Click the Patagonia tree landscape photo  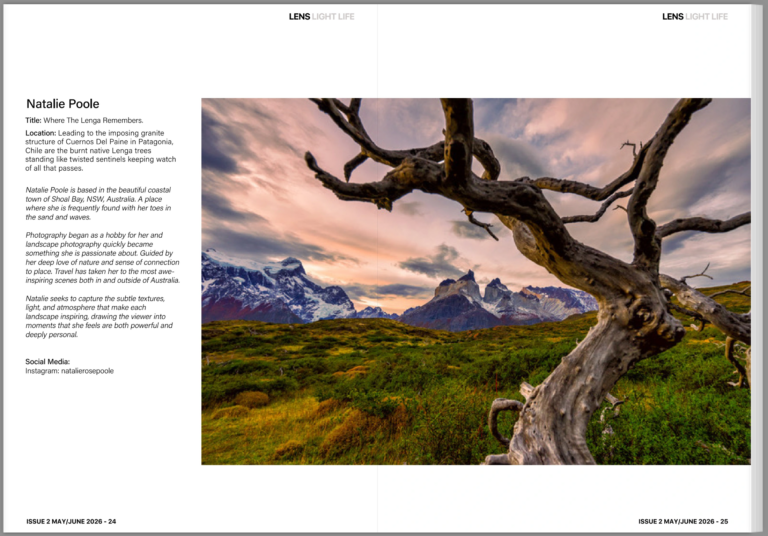point(476,281)
